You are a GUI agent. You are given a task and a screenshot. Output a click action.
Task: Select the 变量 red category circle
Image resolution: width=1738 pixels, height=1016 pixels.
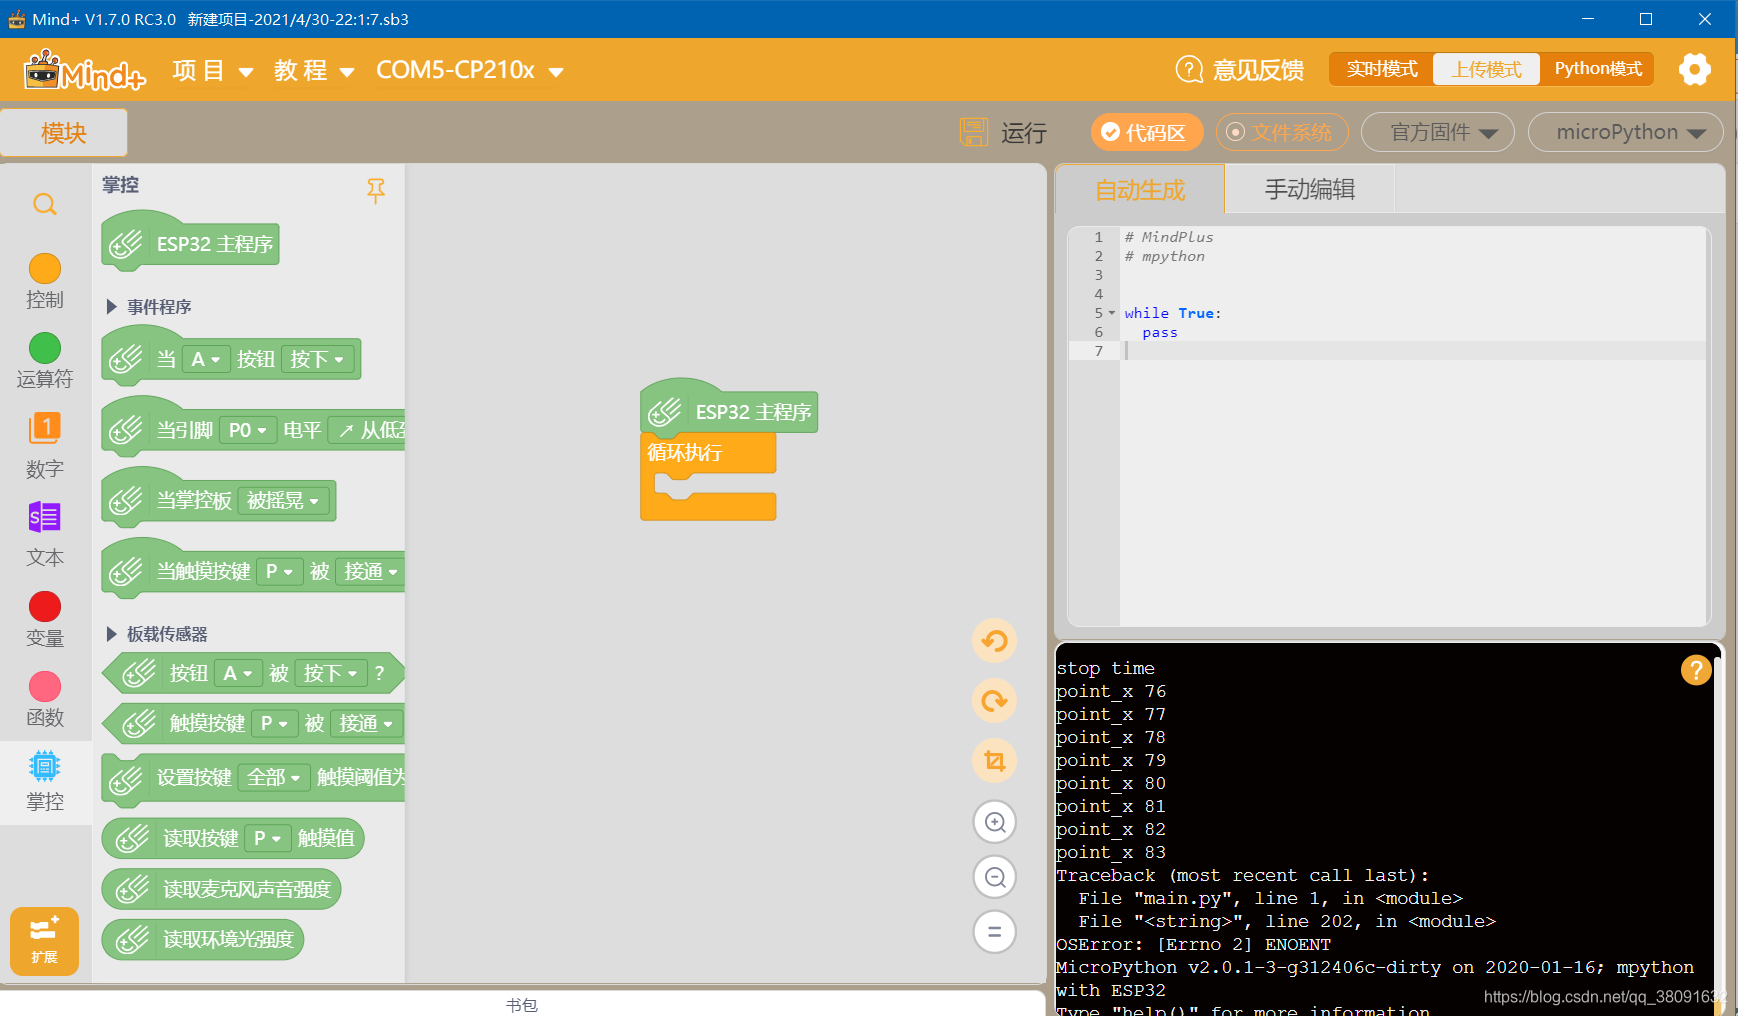pos(45,606)
